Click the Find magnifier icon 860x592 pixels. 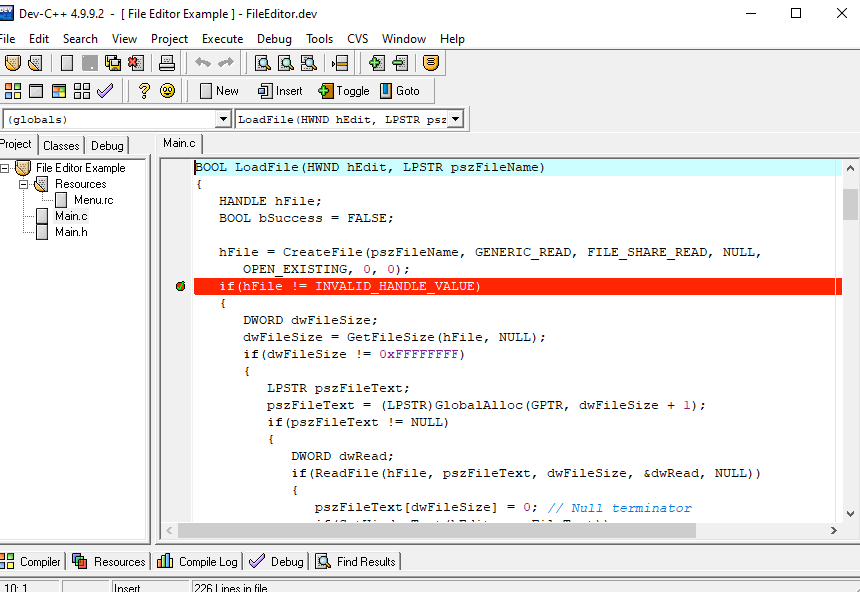pos(263,63)
